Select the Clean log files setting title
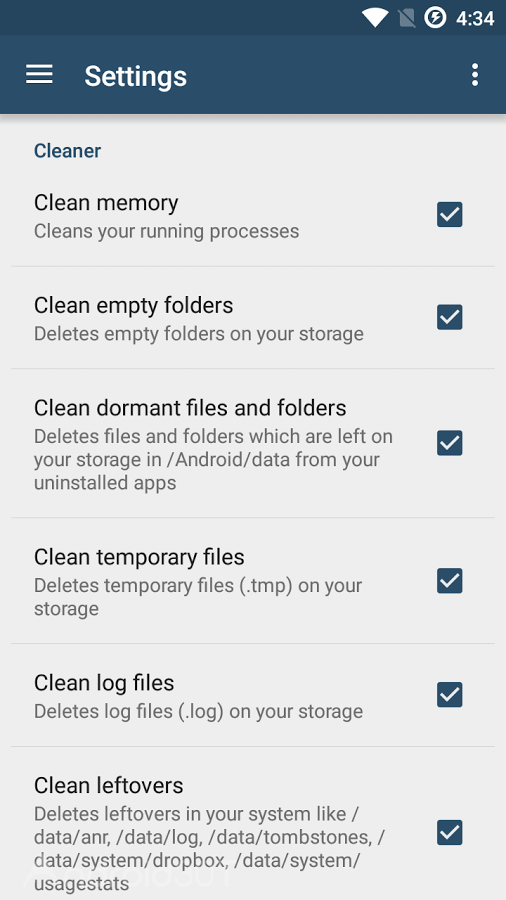 pos(104,683)
